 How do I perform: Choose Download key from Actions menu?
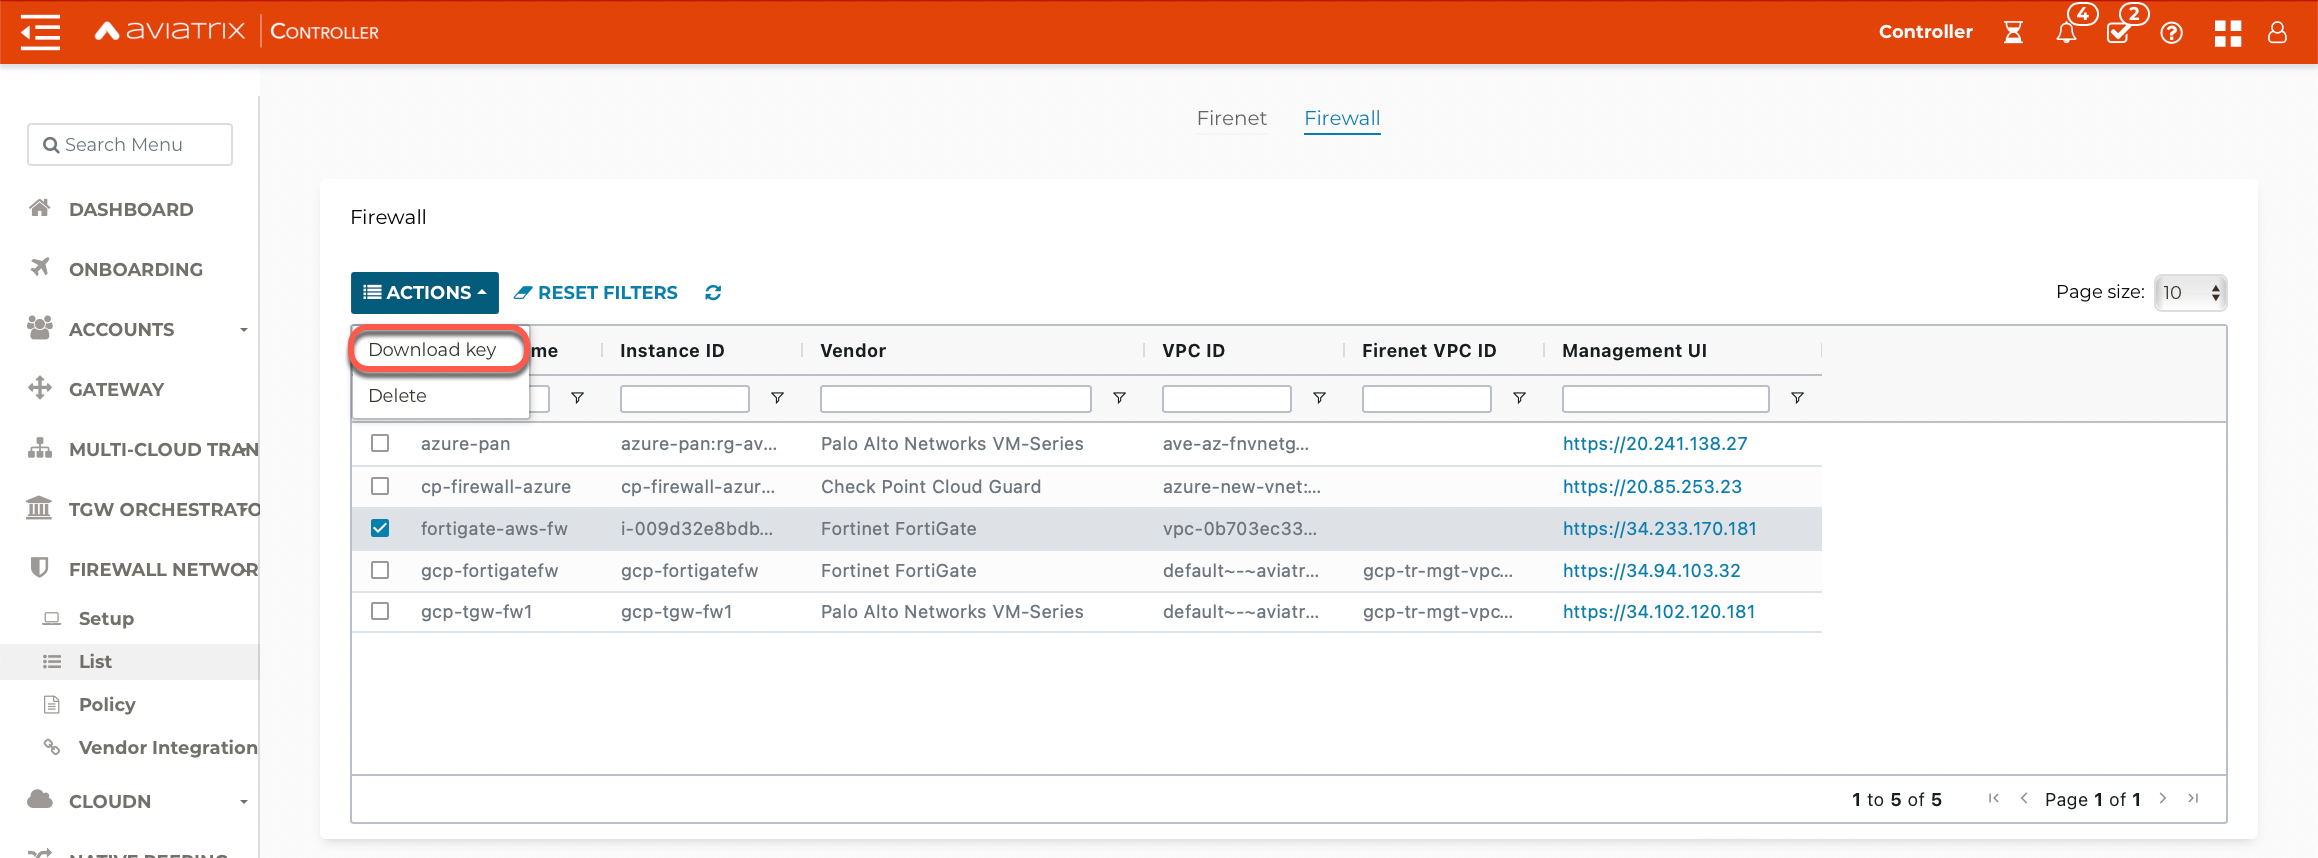[x=432, y=350]
